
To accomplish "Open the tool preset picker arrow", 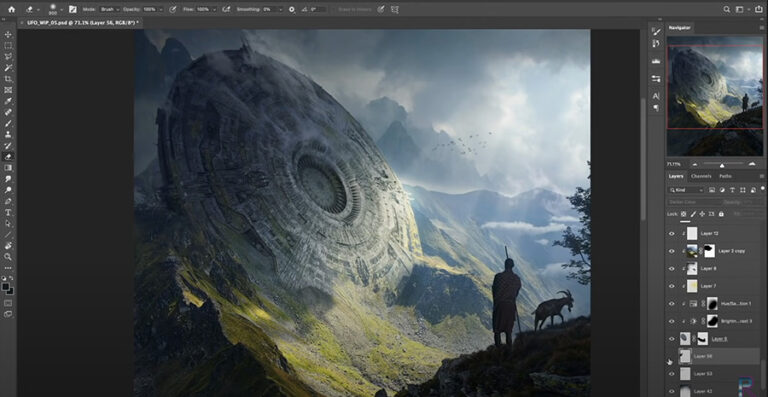I will pos(37,9).
